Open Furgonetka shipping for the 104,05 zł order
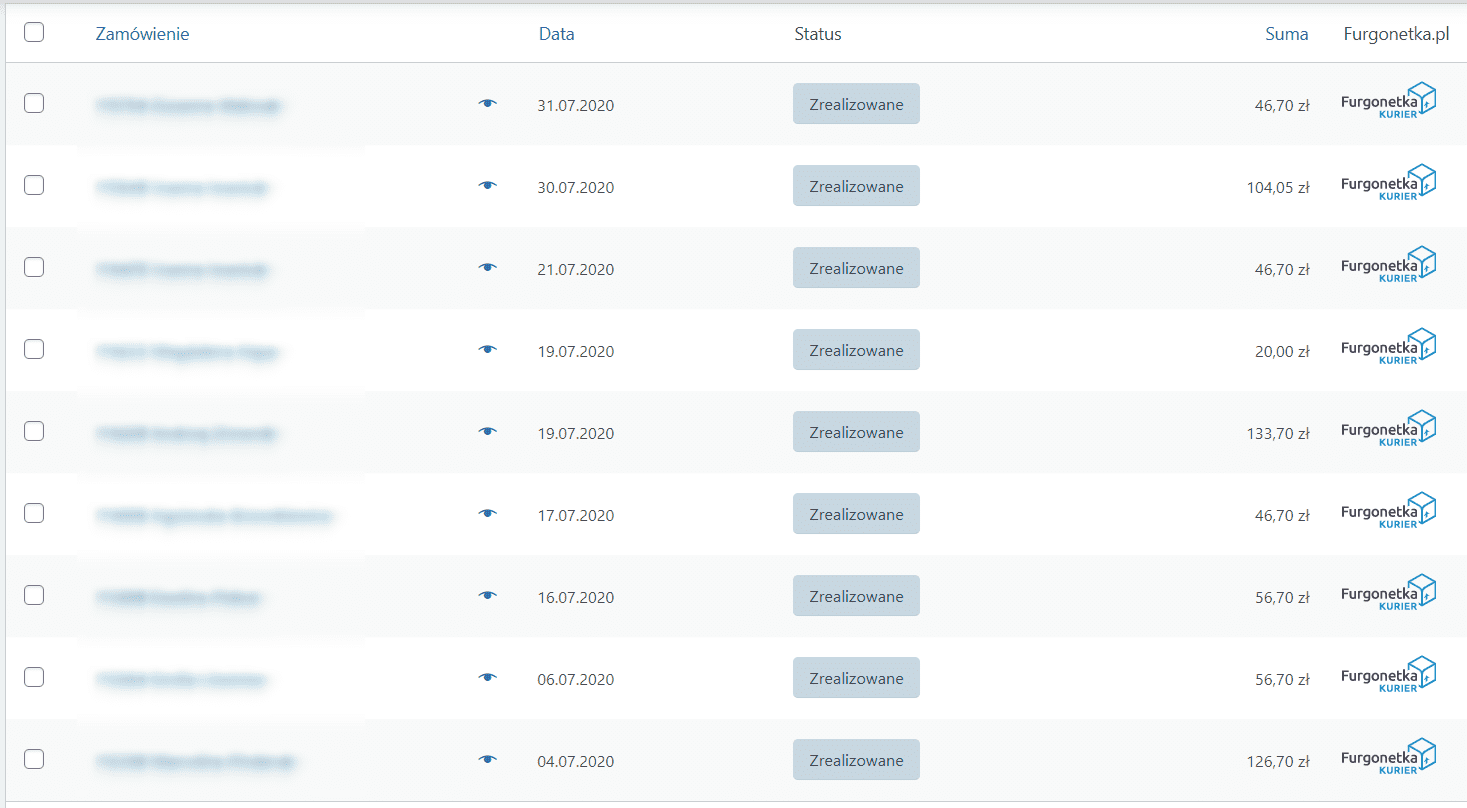 click(1388, 185)
